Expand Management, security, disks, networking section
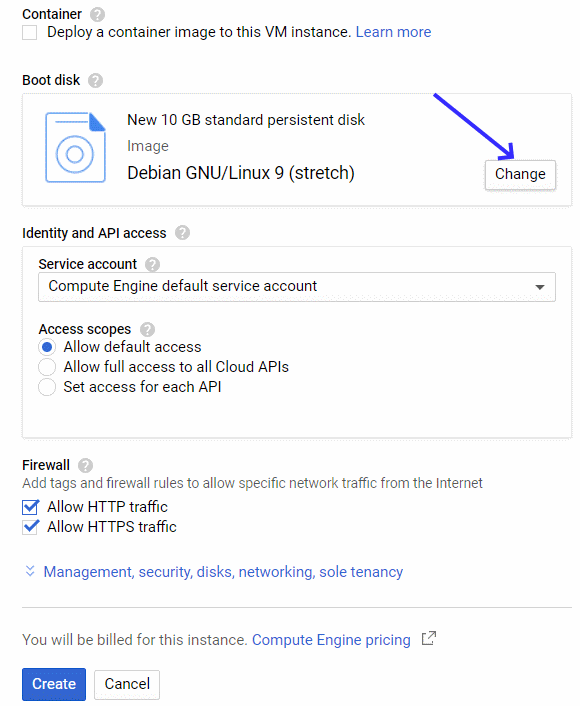Viewport: 580px width, 706px height. [223, 572]
